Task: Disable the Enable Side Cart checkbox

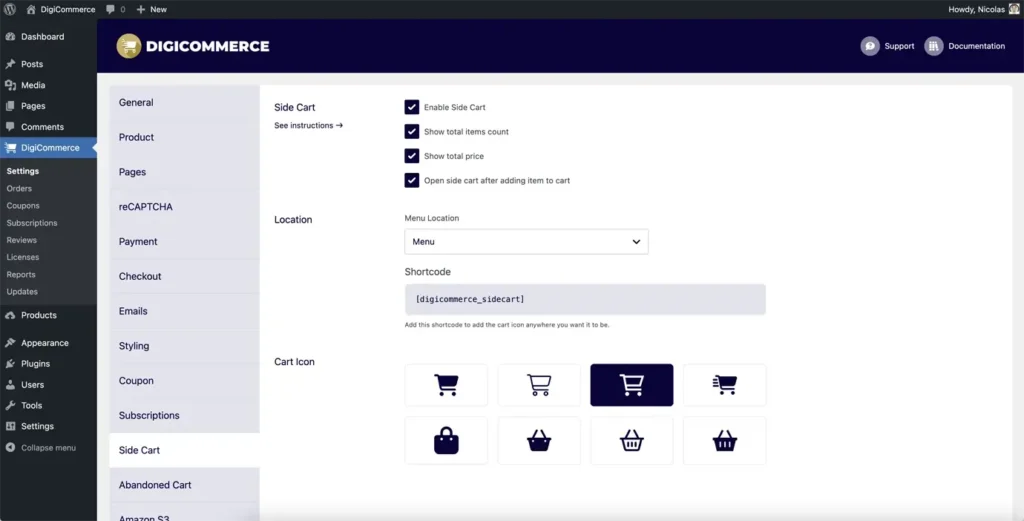Action: [x=412, y=107]
